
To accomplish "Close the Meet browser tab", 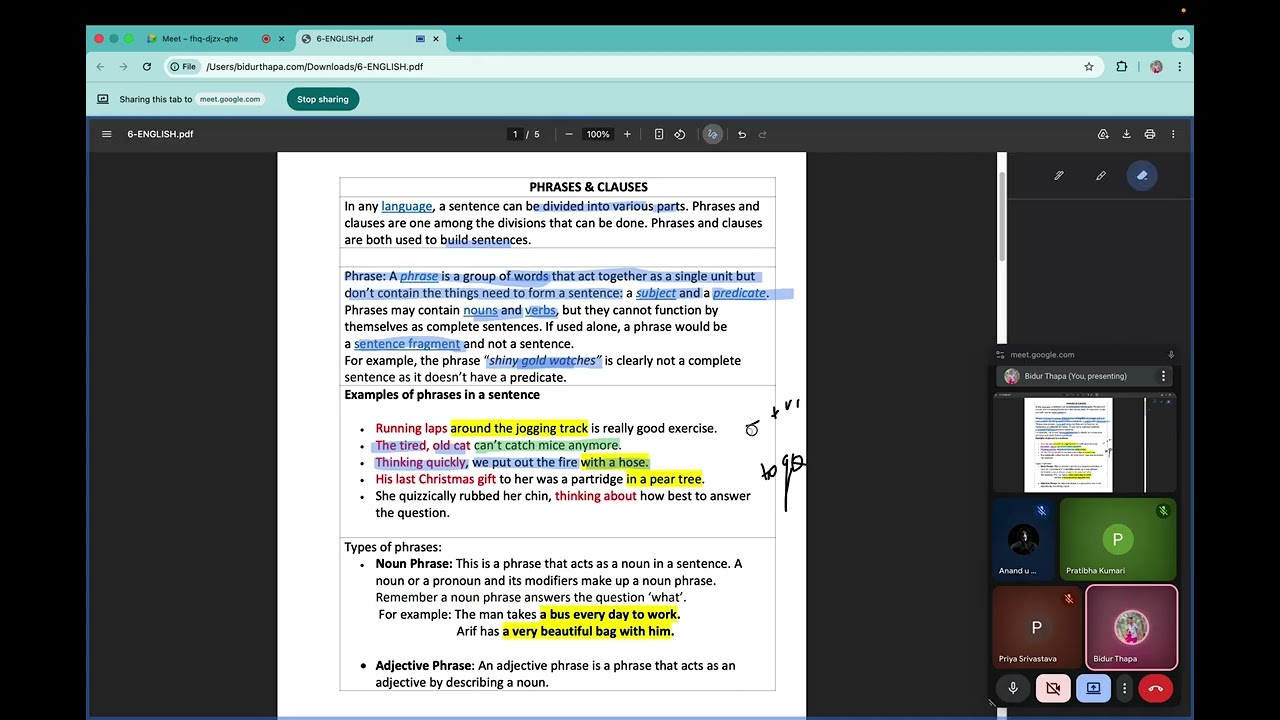I will coord(281,39).
